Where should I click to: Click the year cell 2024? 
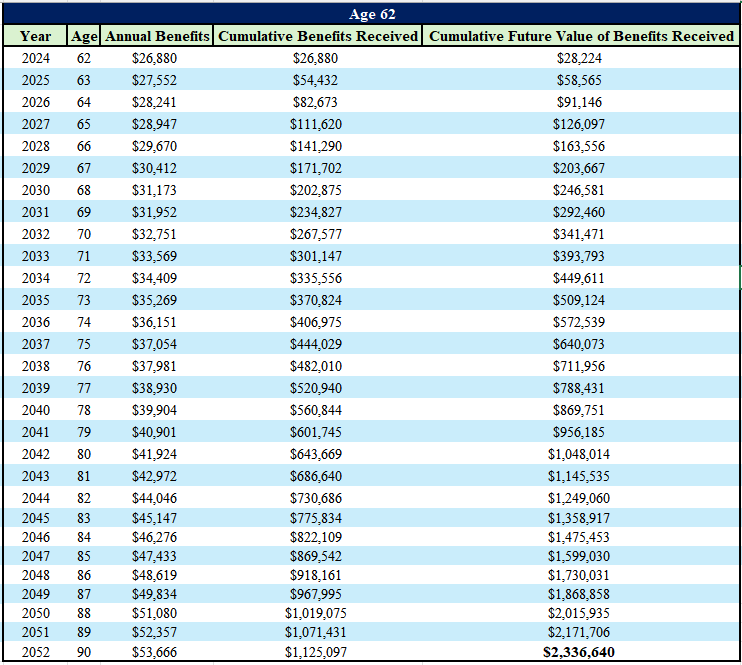(35, 58)
